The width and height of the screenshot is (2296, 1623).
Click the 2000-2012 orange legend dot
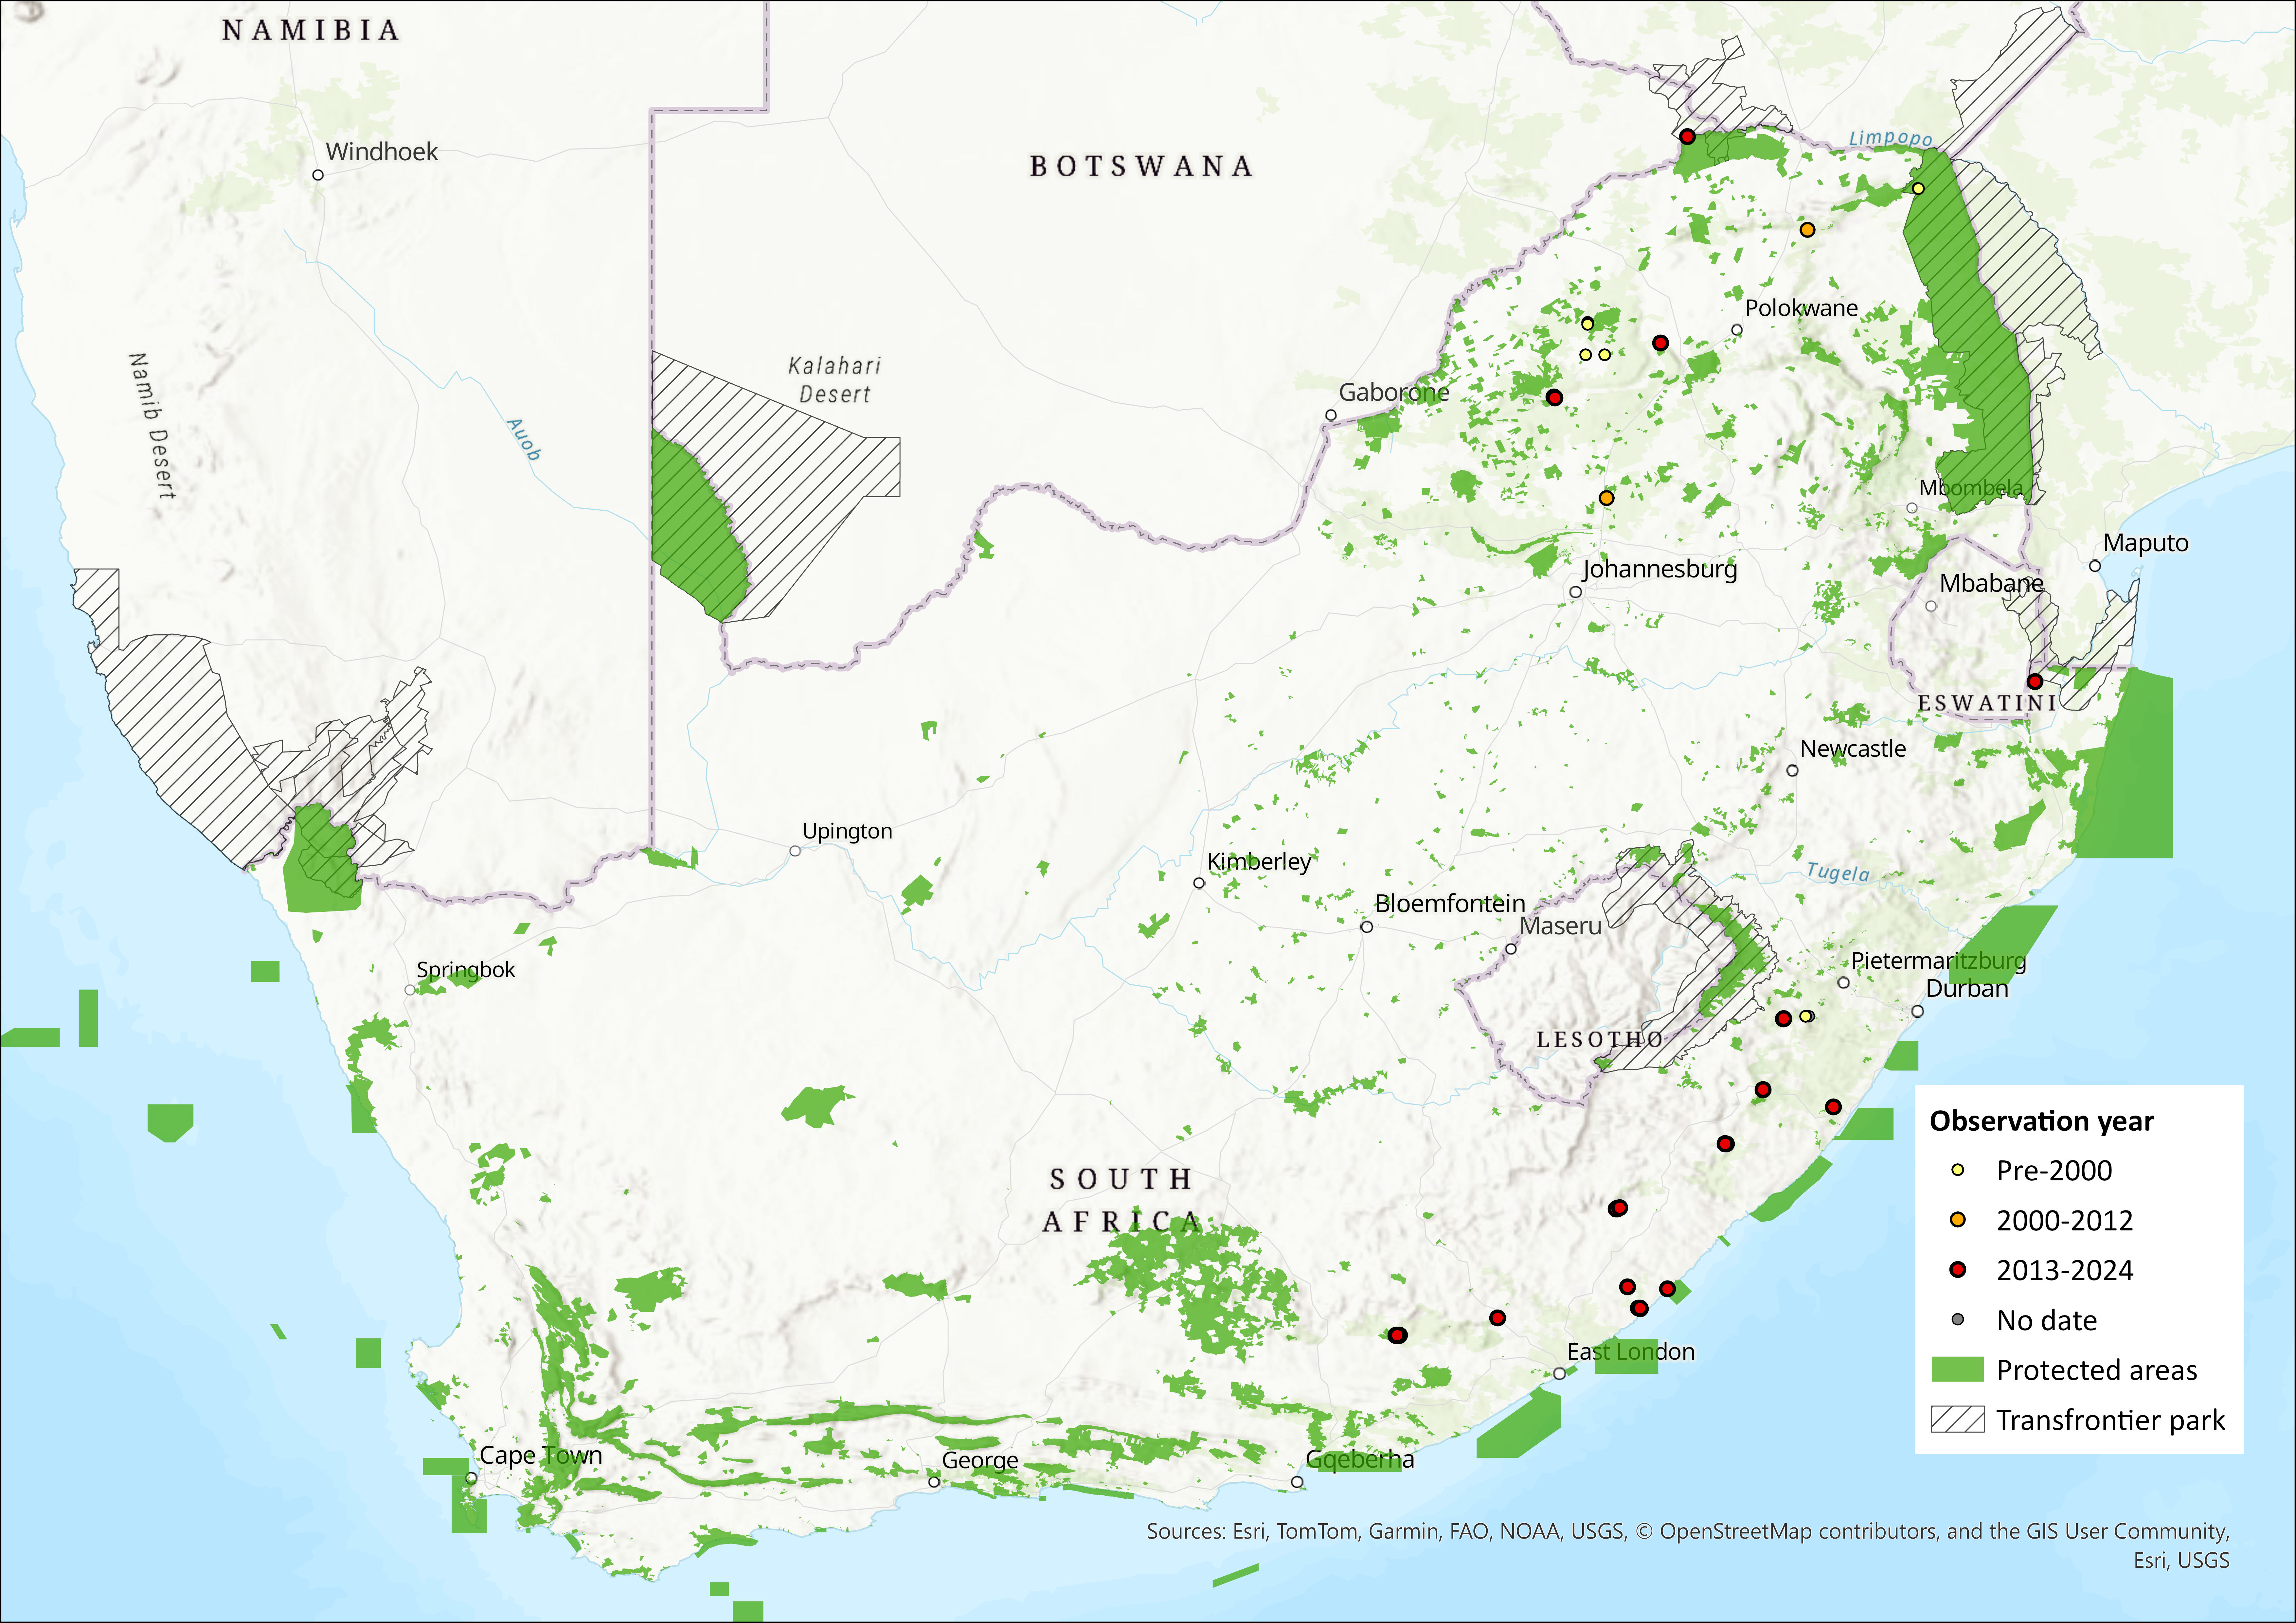coord(1958,1220)
